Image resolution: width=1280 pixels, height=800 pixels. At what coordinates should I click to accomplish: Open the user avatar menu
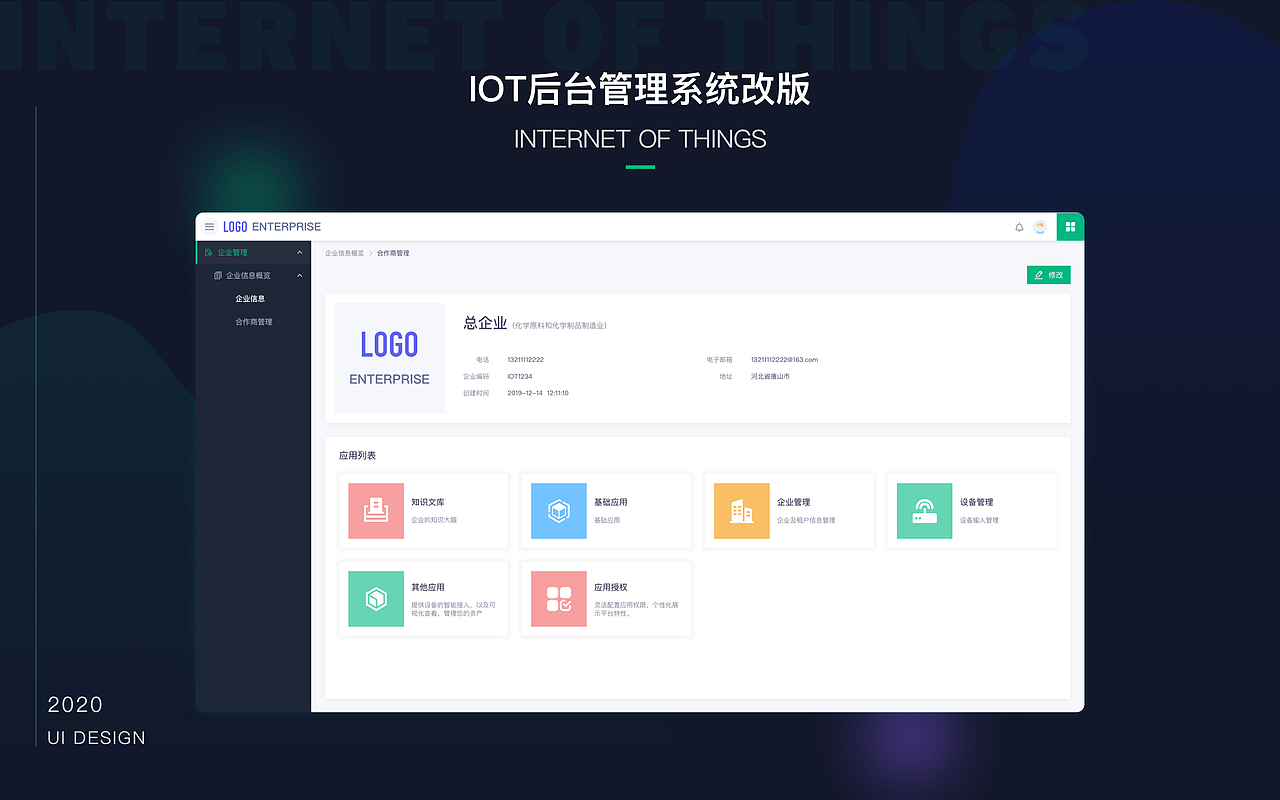[1040, 227]
